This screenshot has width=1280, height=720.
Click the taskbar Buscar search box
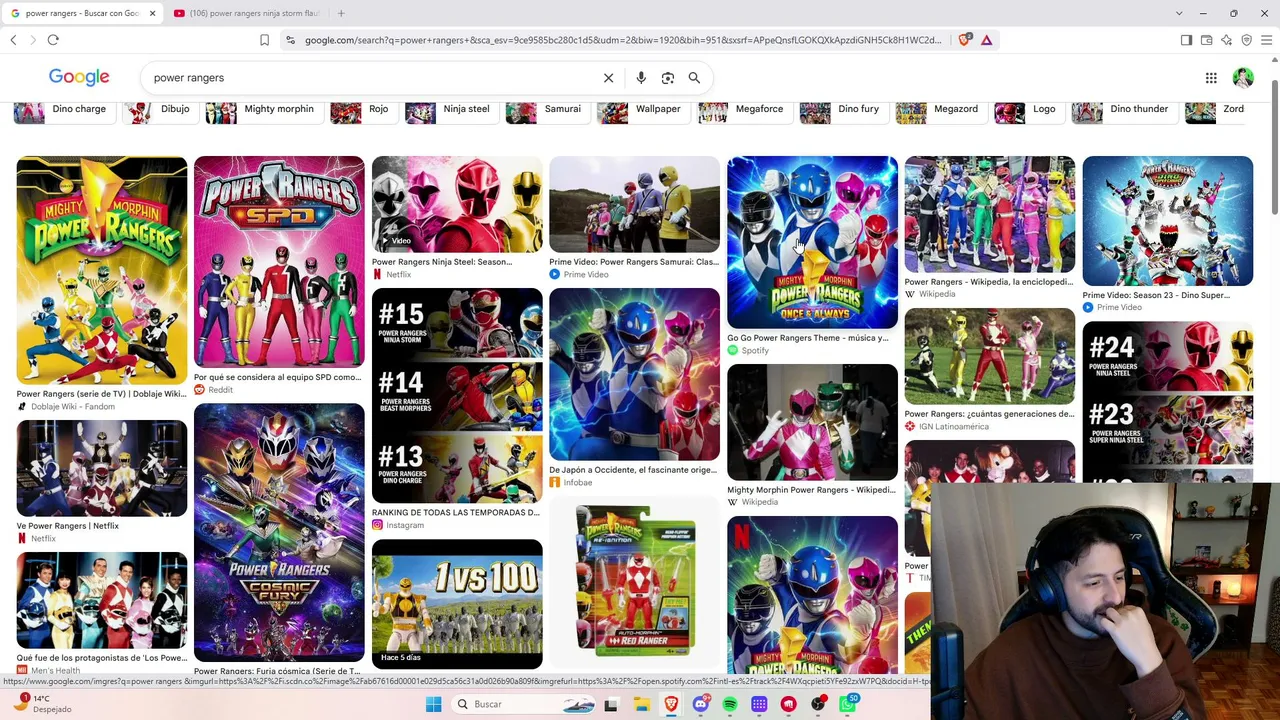[523, 704]
